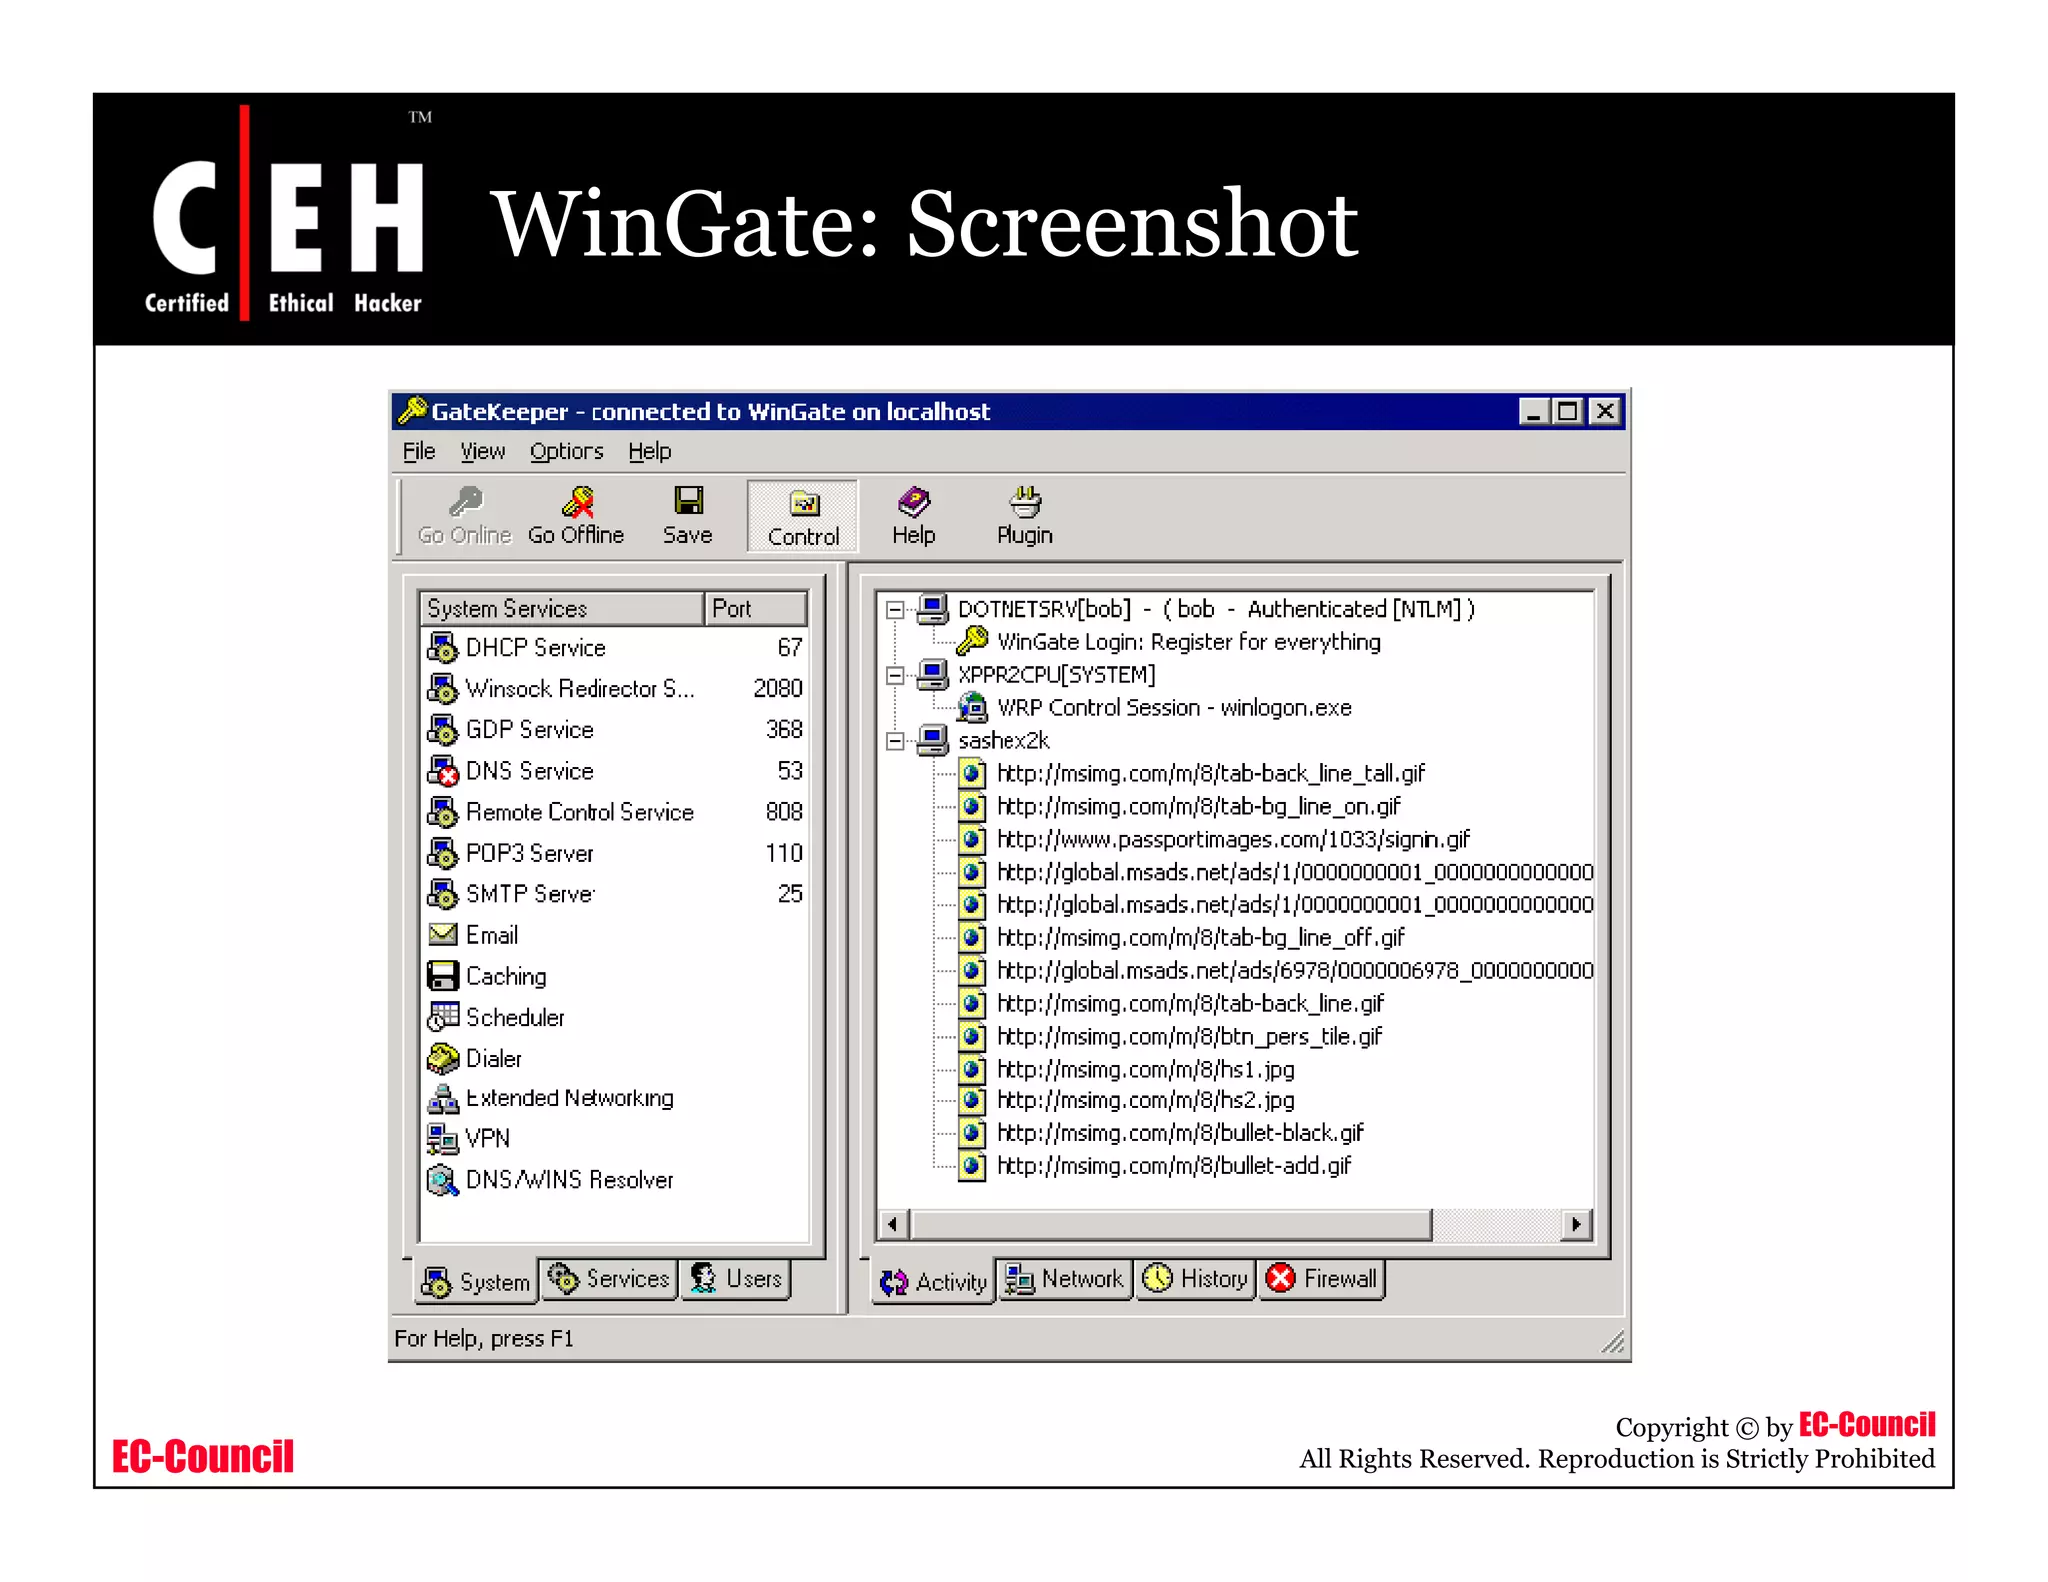Collapse the XPPR2CPU[SYSTEM] tree node

(x=895, y=675)
